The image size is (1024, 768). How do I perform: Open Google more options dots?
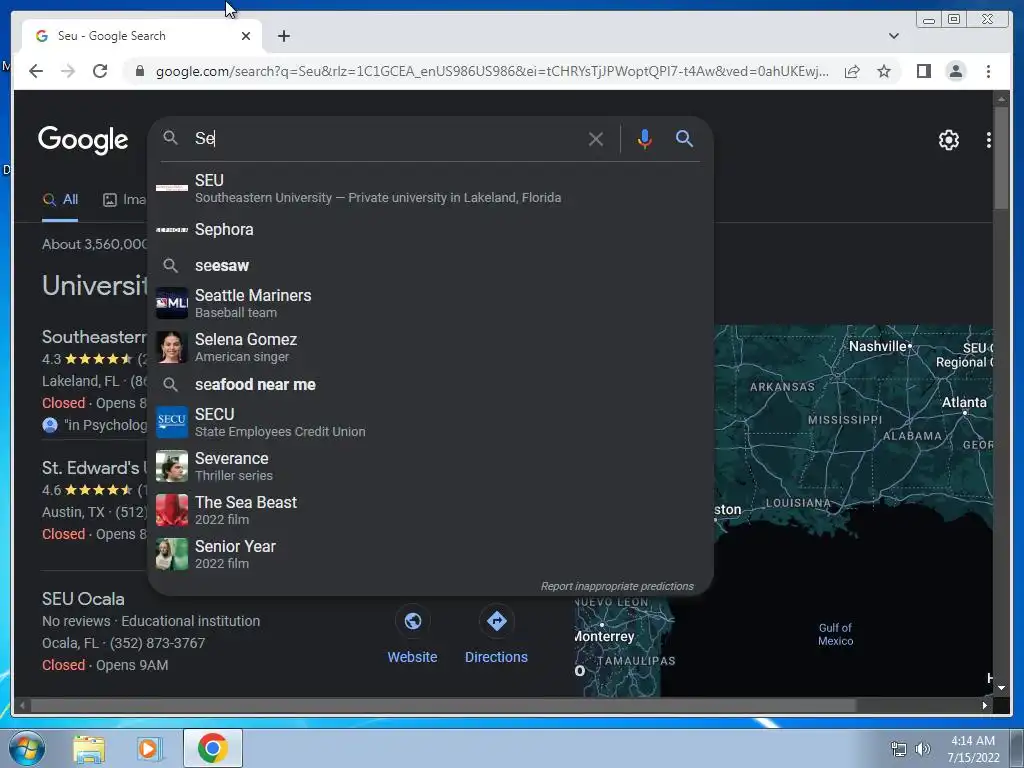988,140
